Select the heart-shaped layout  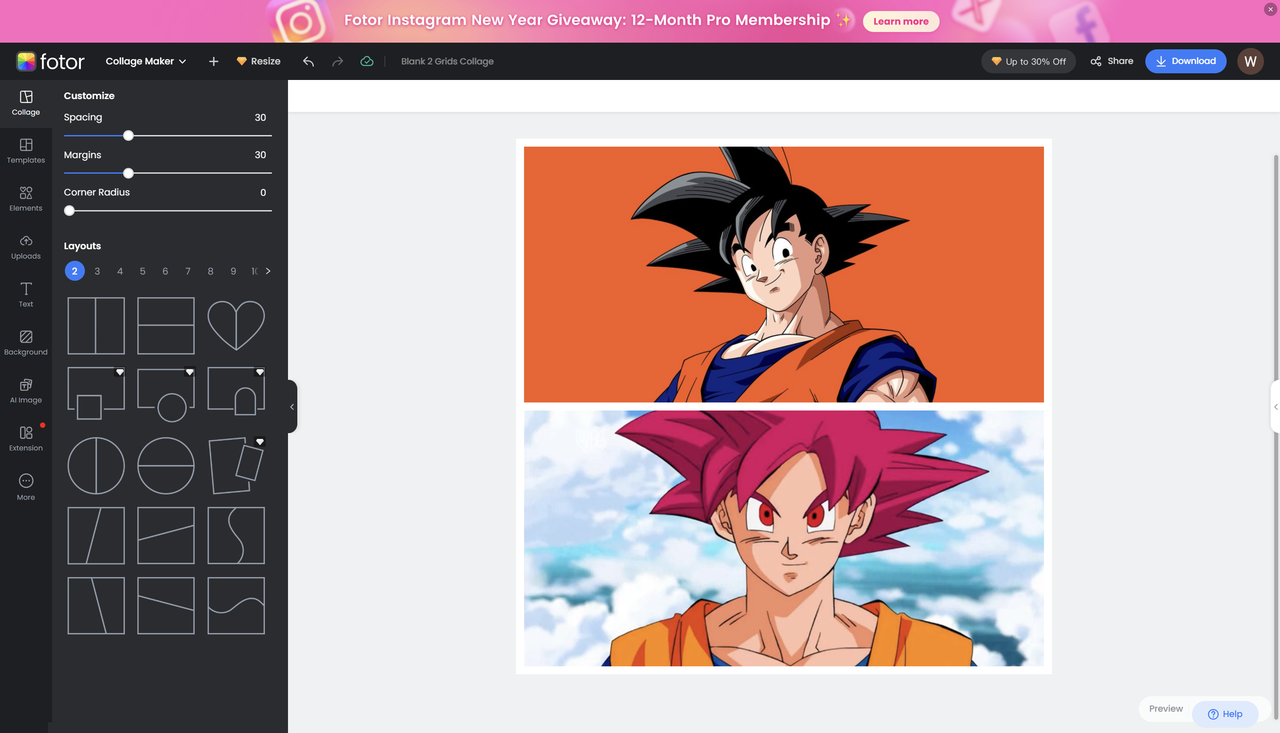pyautogui.click(x=236, y=326)
